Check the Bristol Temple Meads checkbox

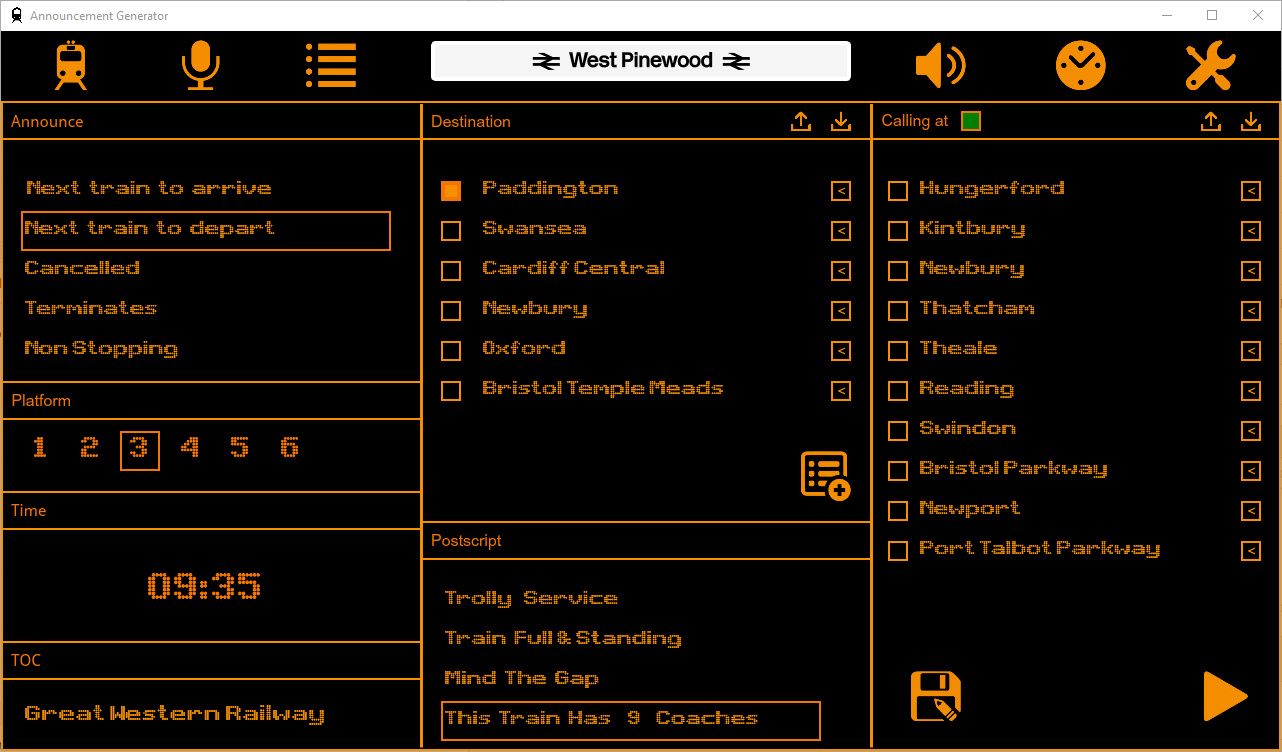tap(451, 391)
